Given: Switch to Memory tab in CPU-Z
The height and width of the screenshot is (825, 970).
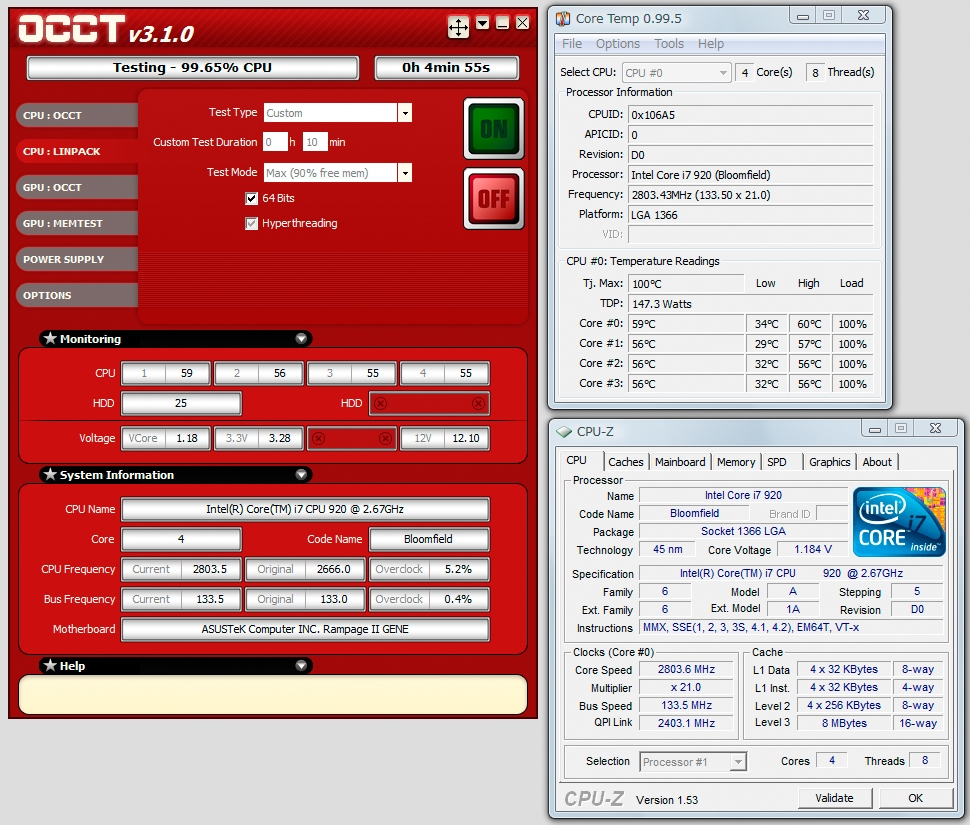Looking at the screenshot, I should [x=736, y=462].
